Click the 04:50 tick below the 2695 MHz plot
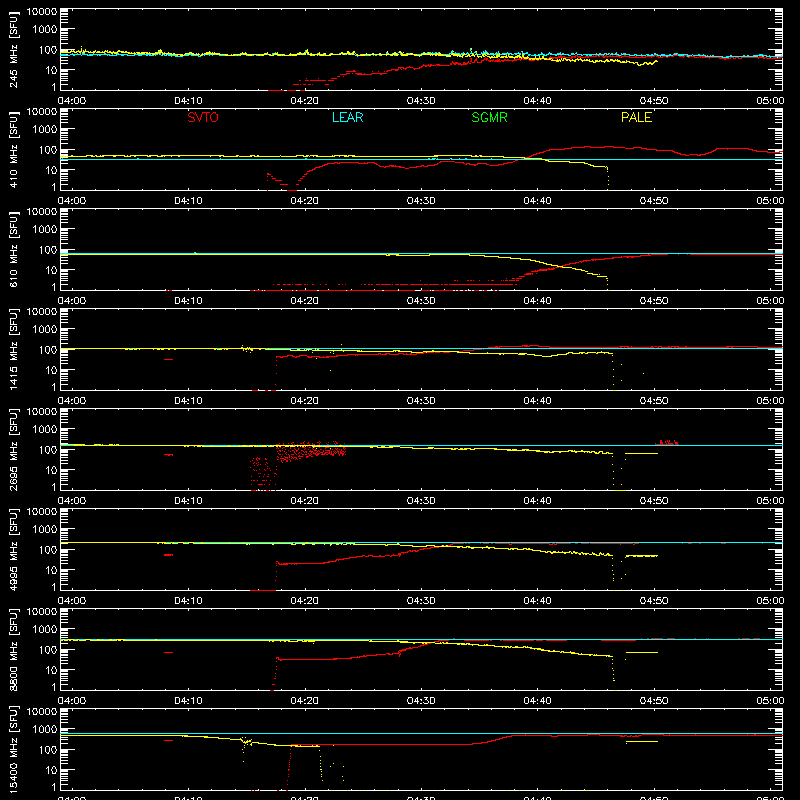The width and height of the screenshot is (800, 800). (654, 501)
